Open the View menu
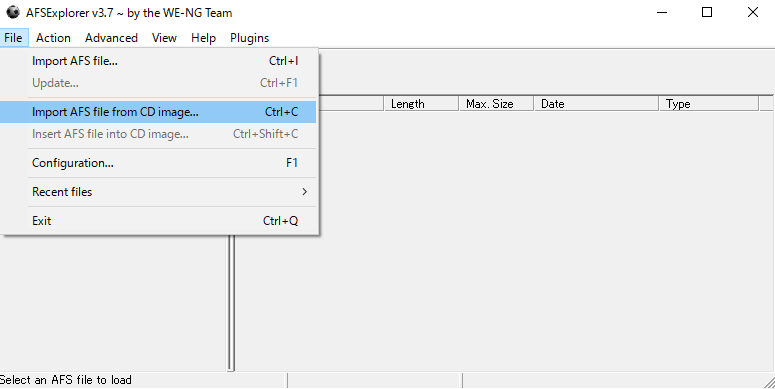 [164, 38]
